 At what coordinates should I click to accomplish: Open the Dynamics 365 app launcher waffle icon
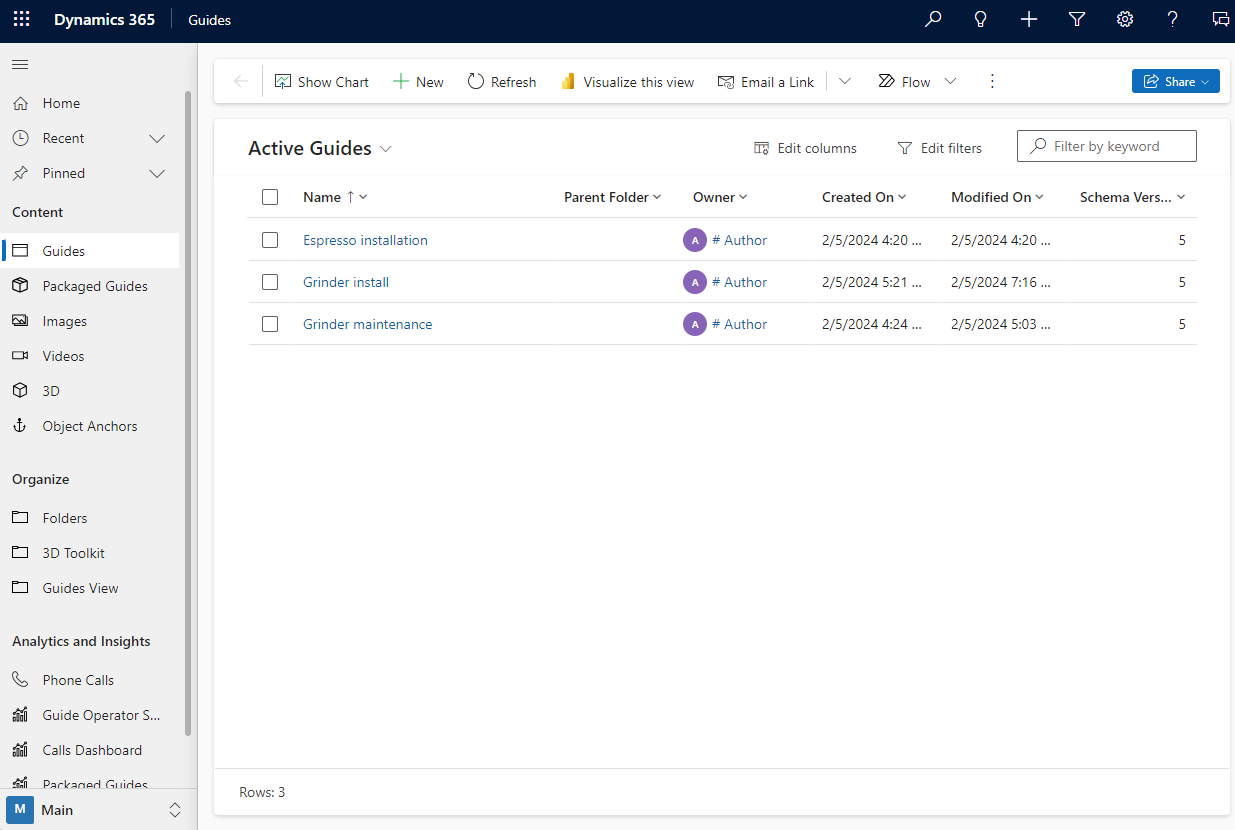coord(21,19)
